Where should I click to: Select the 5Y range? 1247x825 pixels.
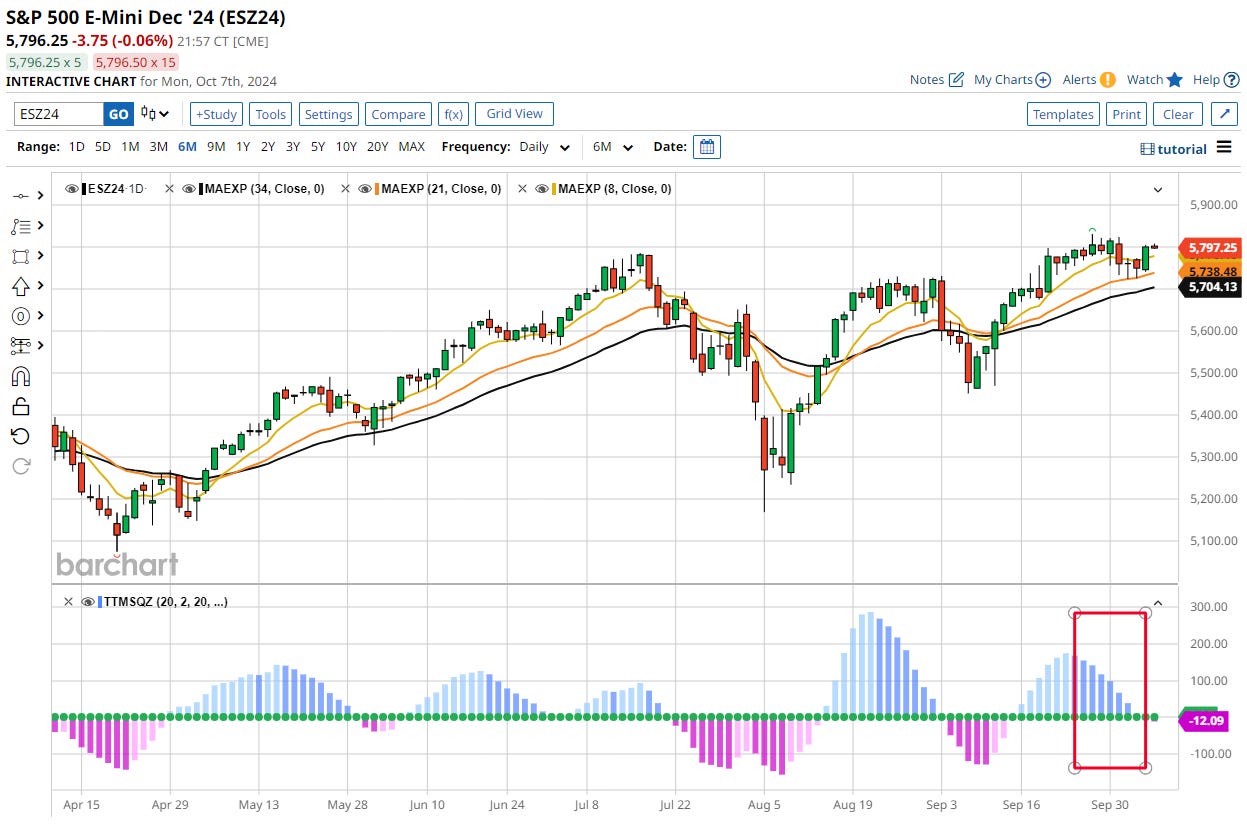pyautogui.click(x=317, y=147)
